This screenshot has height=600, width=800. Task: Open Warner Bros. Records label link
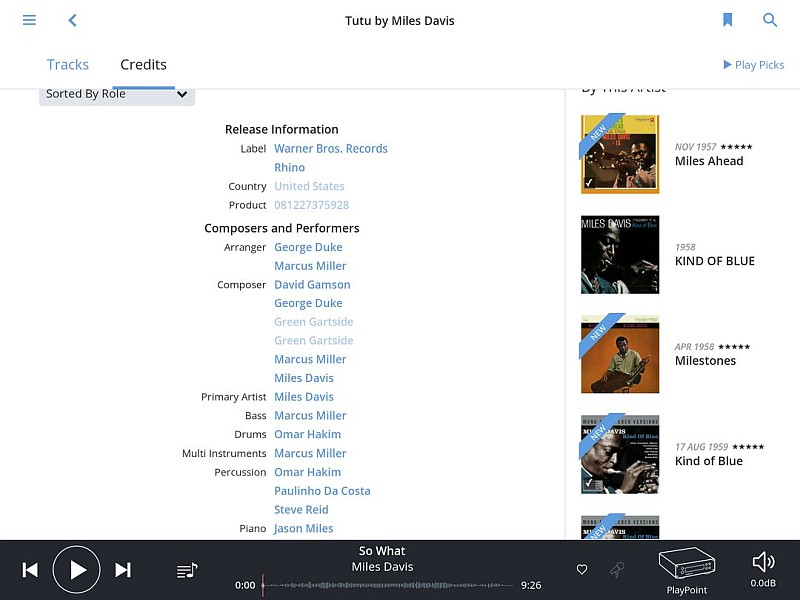[331, 148]
